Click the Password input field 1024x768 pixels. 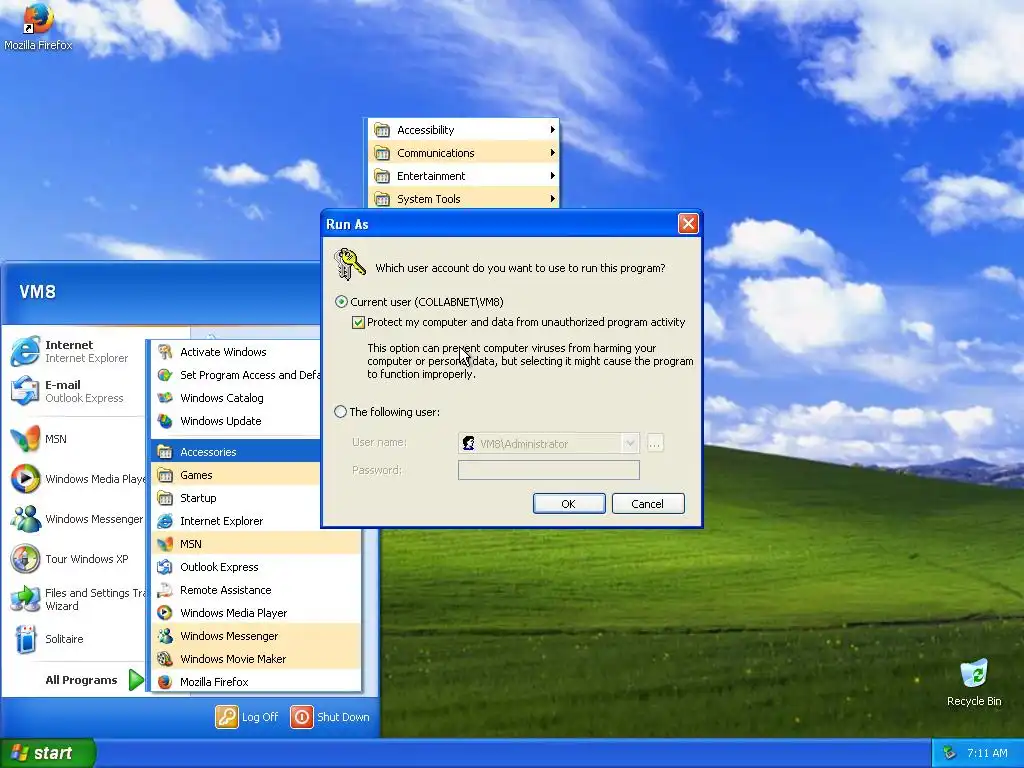[549, 470]
